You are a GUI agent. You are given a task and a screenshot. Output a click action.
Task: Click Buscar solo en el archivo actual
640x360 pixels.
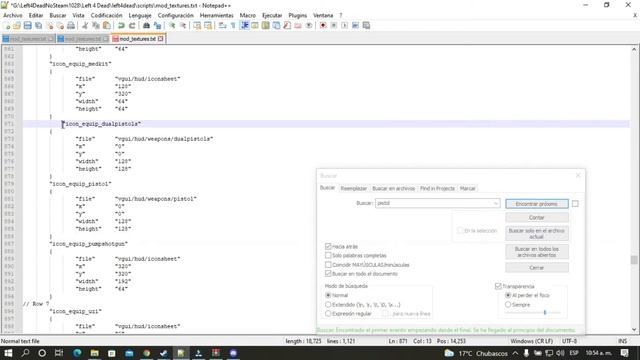(x=537, y=233)
